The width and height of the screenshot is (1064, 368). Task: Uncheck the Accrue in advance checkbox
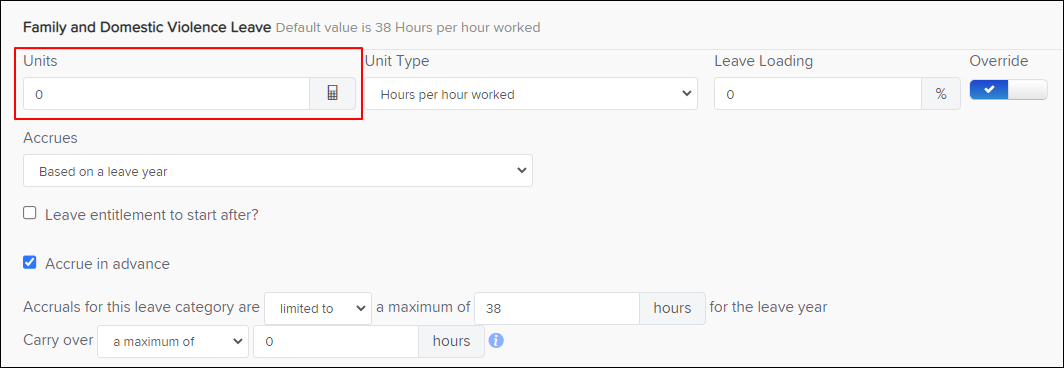29,263
